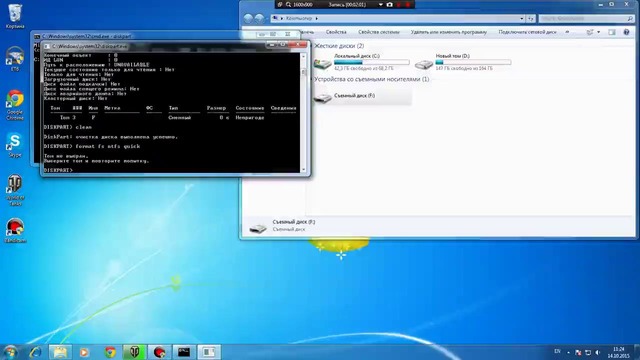Open the taskbar clock and date

tap(618, 352)
